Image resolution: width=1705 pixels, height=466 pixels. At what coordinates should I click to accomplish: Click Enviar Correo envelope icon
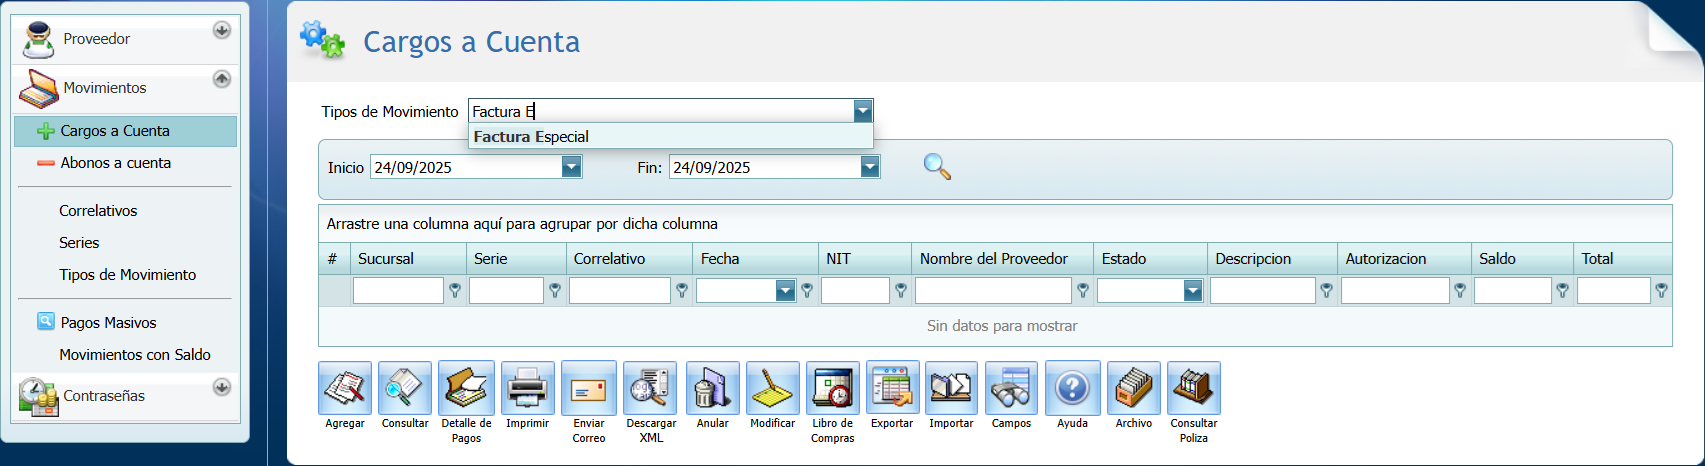coord(589,388)
